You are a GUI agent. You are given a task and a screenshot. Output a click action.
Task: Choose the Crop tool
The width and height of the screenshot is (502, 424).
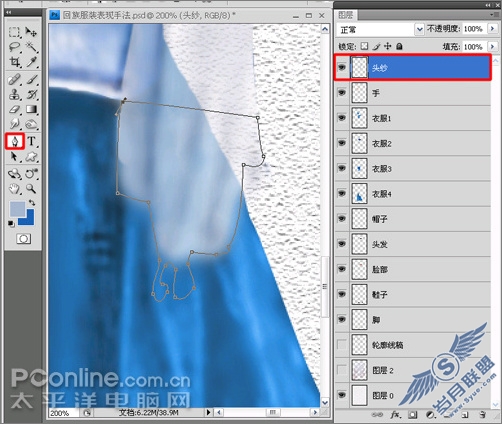[x=14, y=62]
